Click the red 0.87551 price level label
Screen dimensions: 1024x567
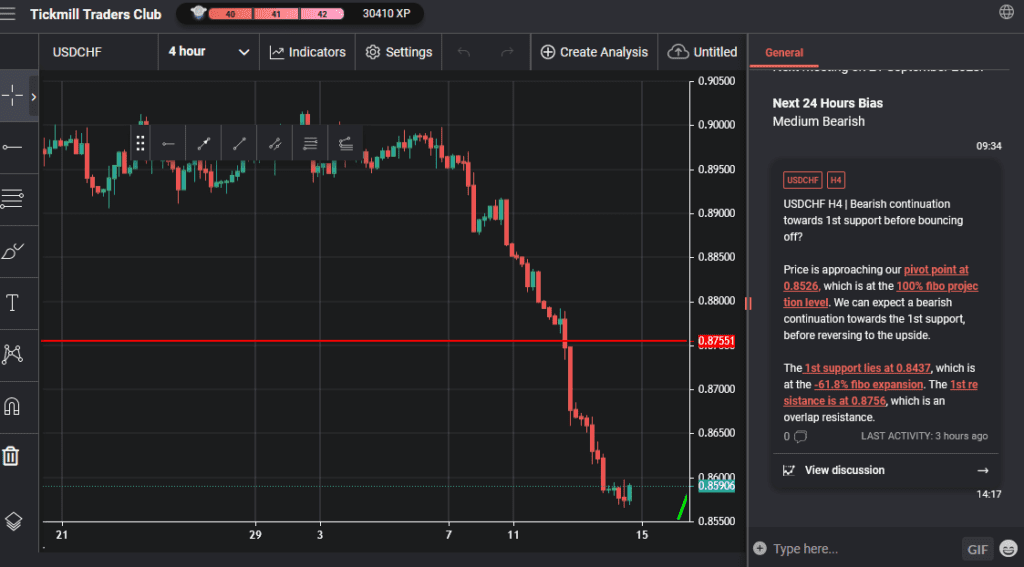tap(716, 341)
